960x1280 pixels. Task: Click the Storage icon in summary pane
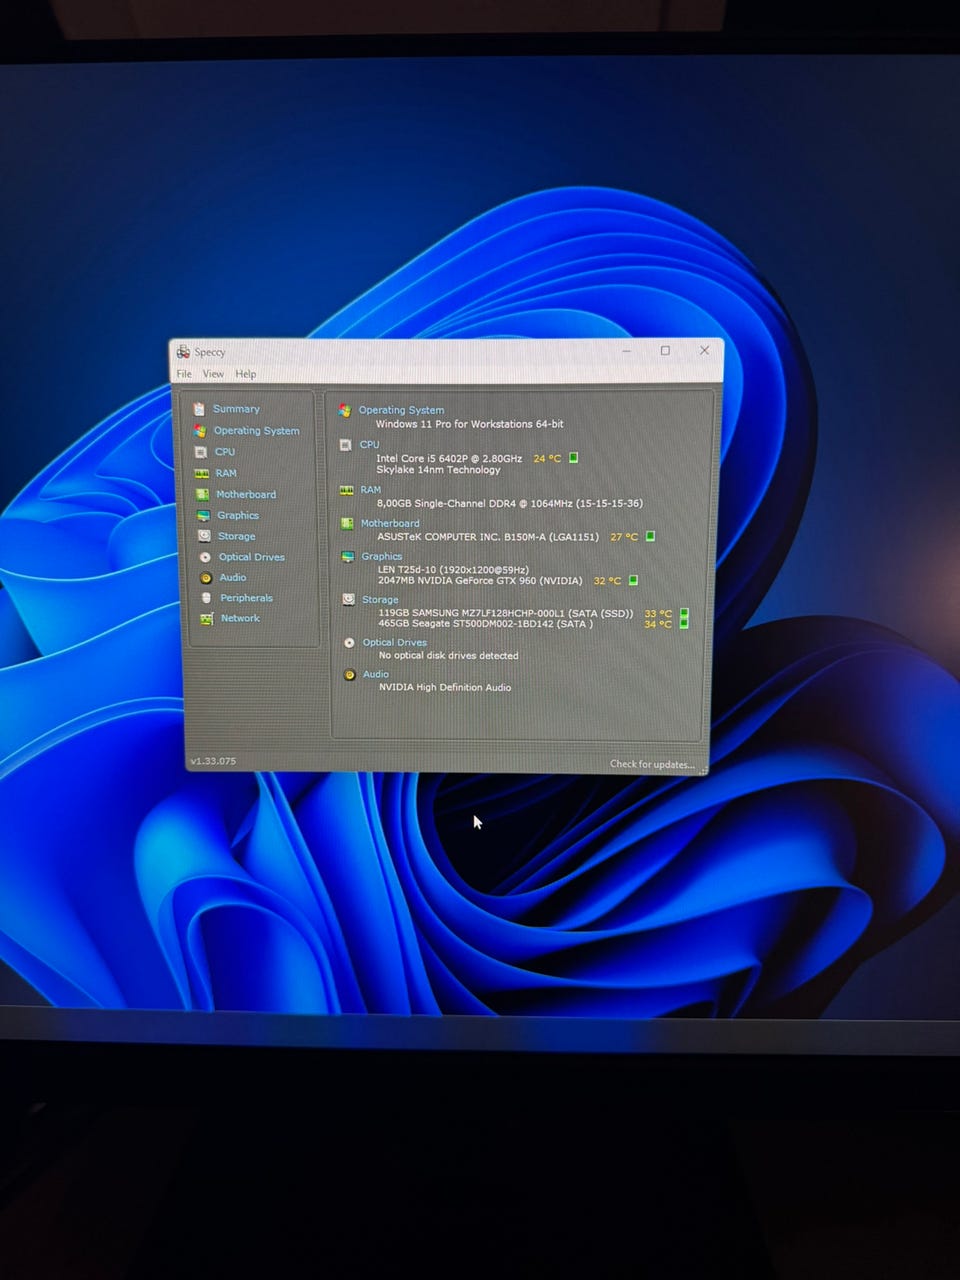tap(348, 599)
